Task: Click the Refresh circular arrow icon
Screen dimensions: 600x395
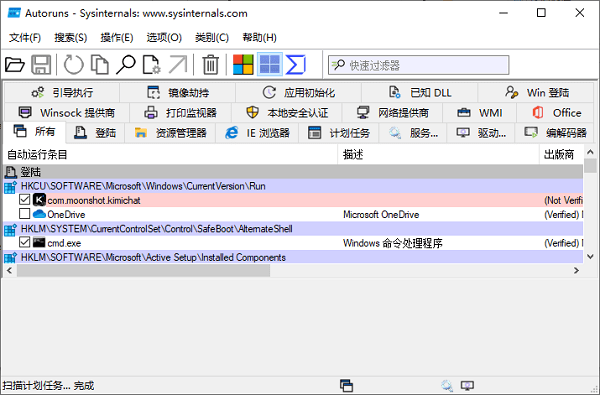Action: (x=73, y=64)
